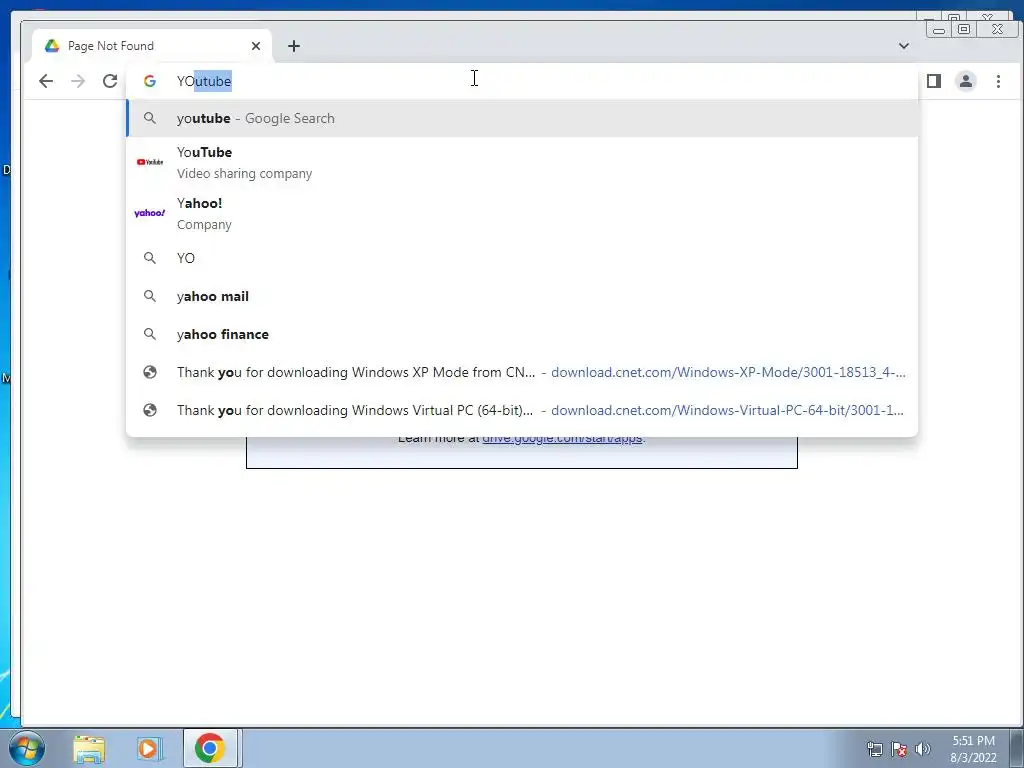Select Yahoo! Company suggestion
The width and height of the screenshot is (1024, 768).
point(522,213)
